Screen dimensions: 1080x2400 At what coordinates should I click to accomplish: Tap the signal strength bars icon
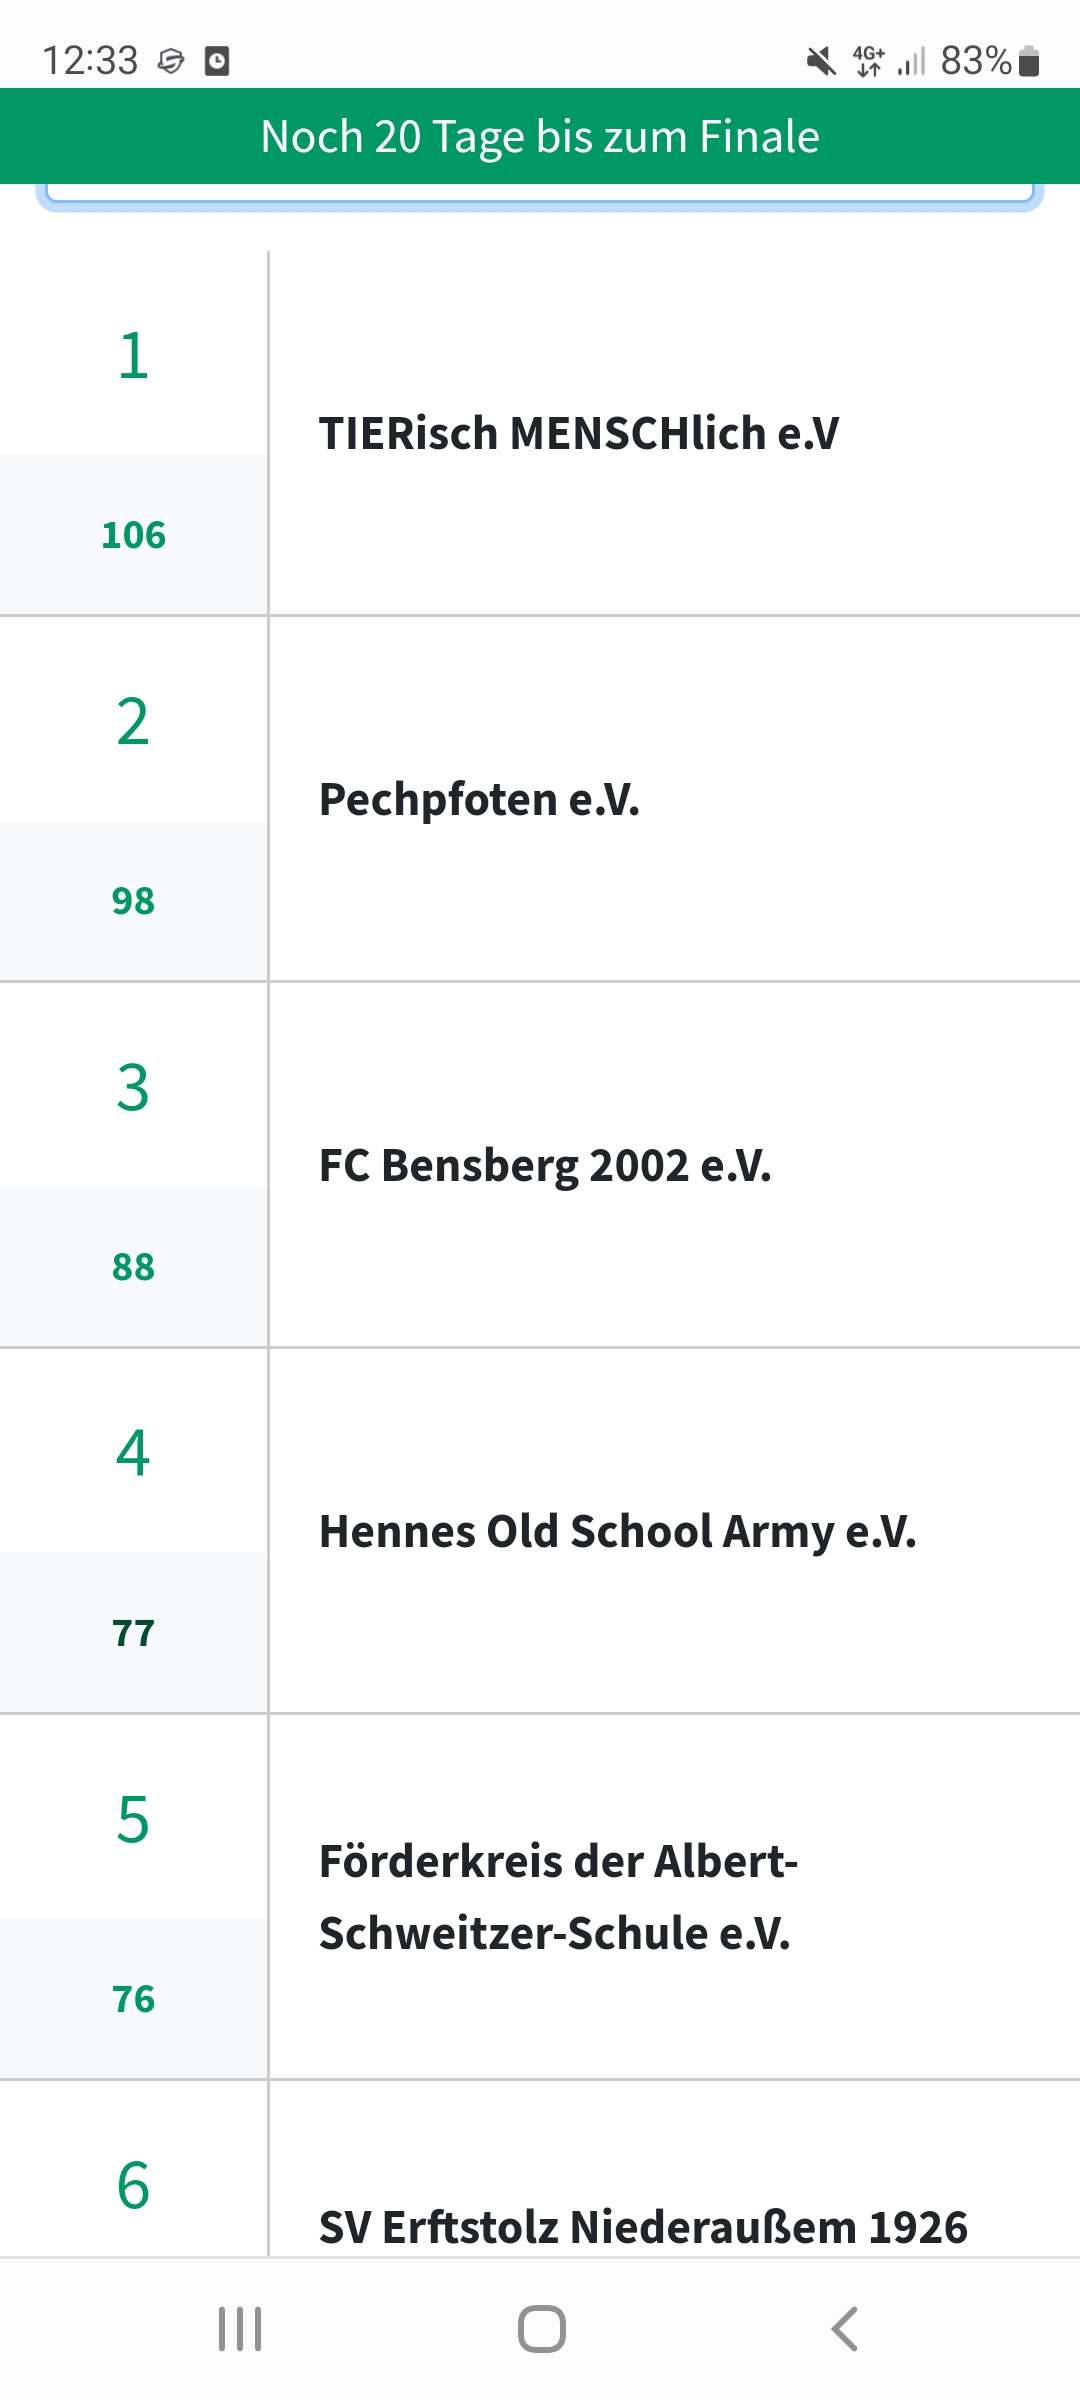coord(912,62)
